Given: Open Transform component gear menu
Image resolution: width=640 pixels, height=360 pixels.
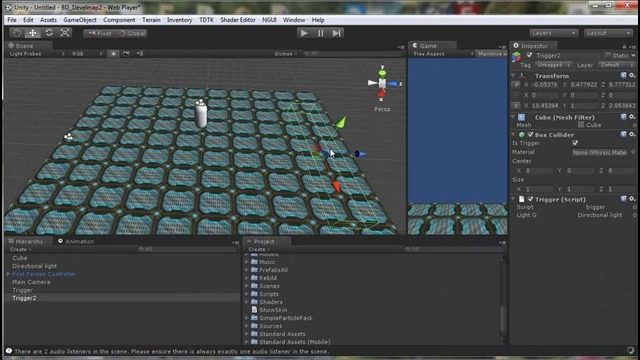Looking at the screenshot, I should (632, 76).
